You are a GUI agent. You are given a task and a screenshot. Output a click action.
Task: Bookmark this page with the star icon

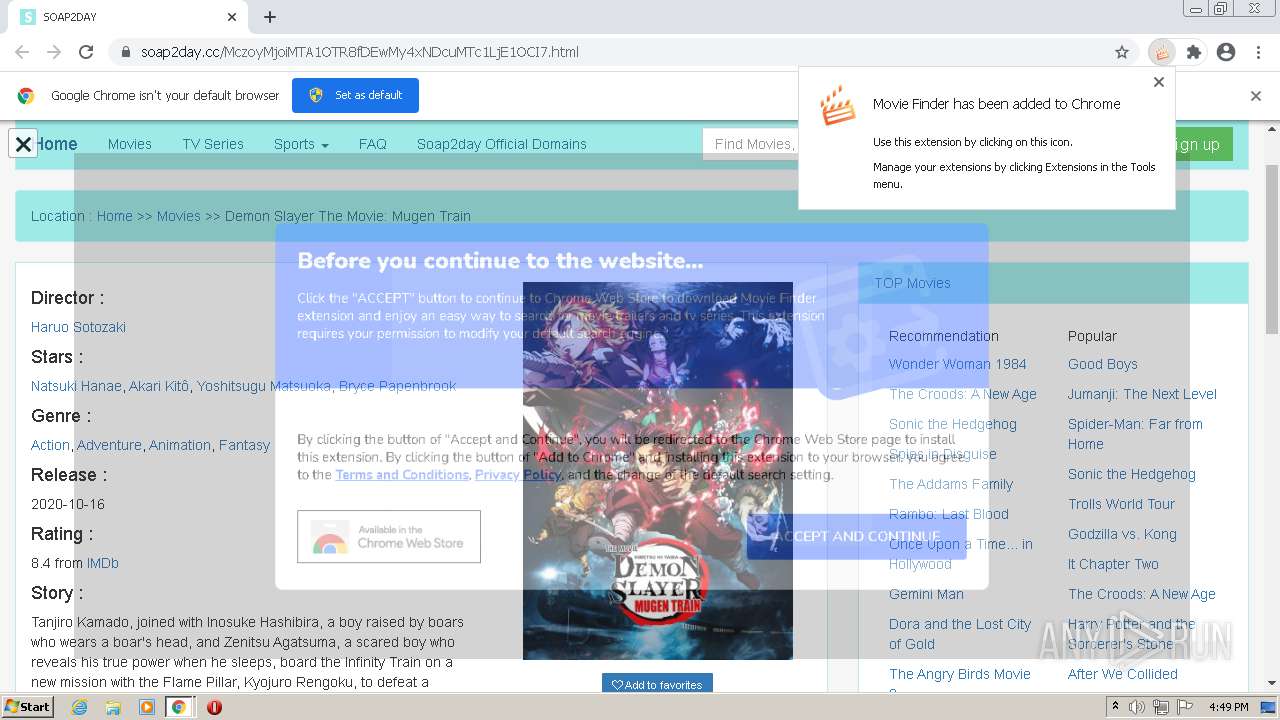1122,52
